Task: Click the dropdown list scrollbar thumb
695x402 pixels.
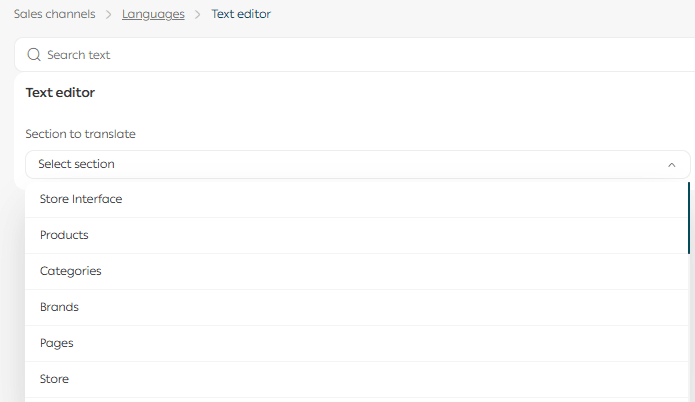Action: [689, 216]
